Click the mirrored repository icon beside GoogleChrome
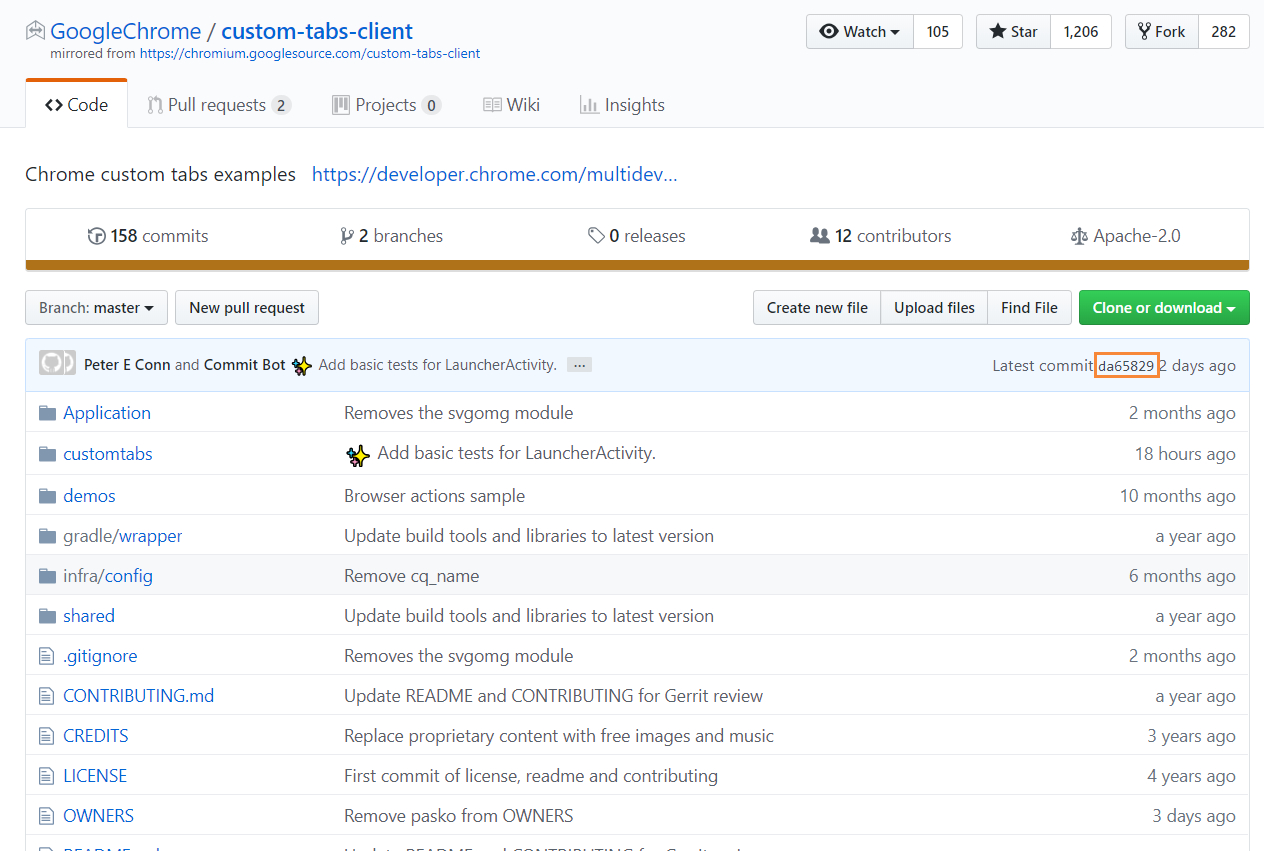Screen dimensions: 1264x851 pyautogui.click(x=35, y=31)
